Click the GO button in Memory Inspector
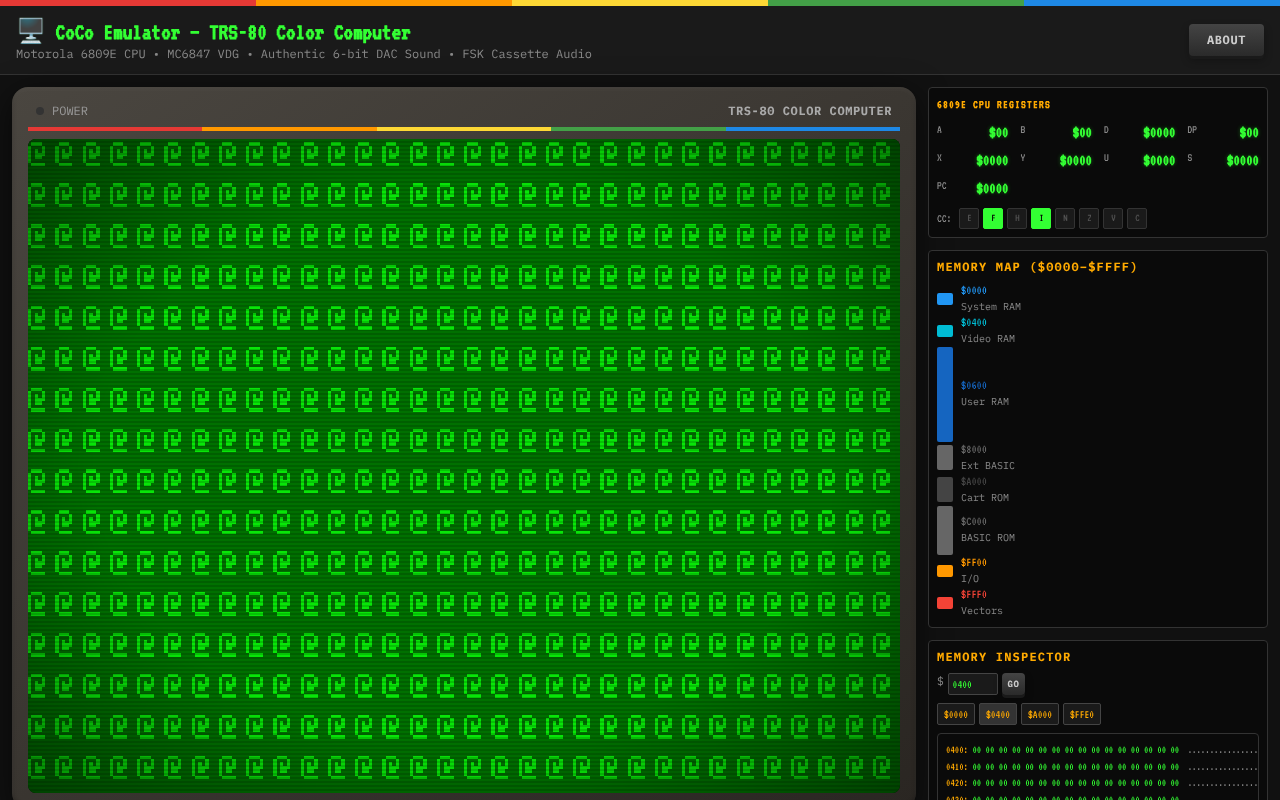 coord(1013,684)
